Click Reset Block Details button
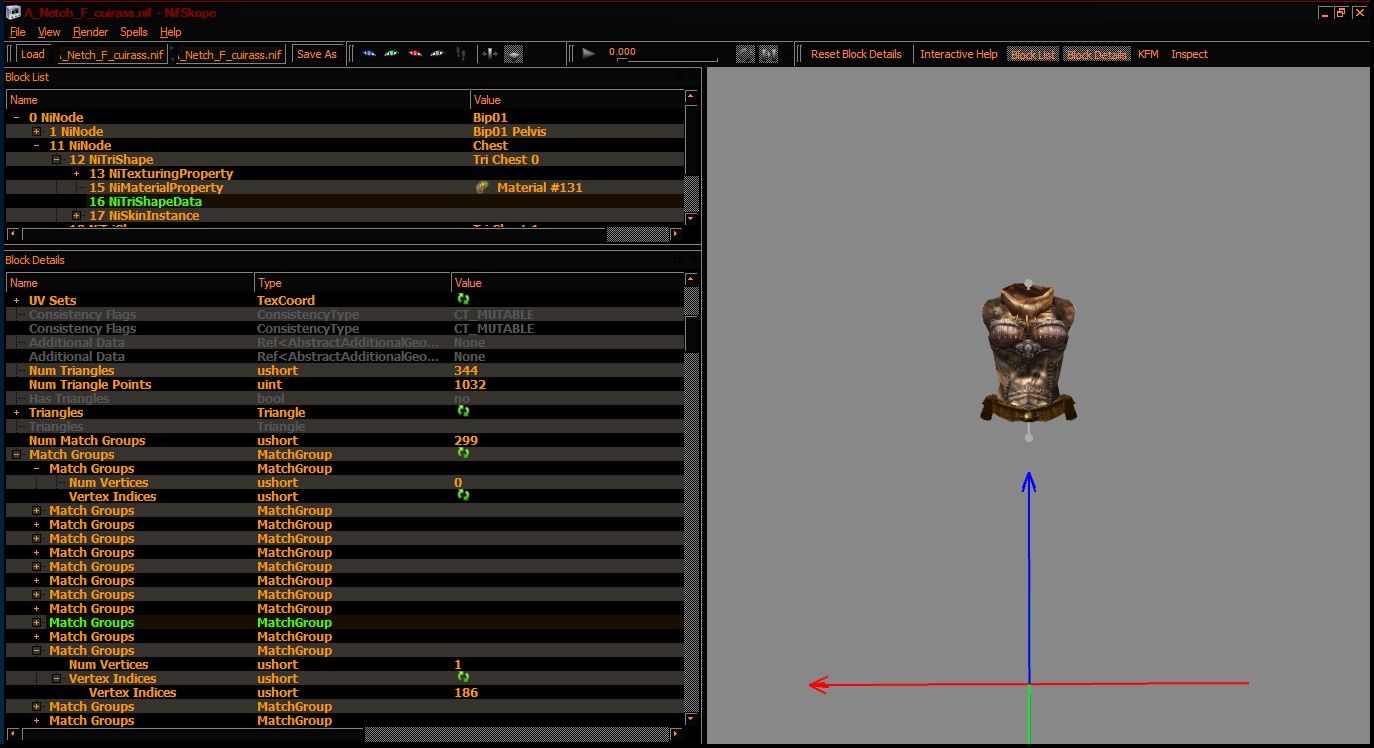Screen dimensions: 1374x748 [x=856, y=54]
